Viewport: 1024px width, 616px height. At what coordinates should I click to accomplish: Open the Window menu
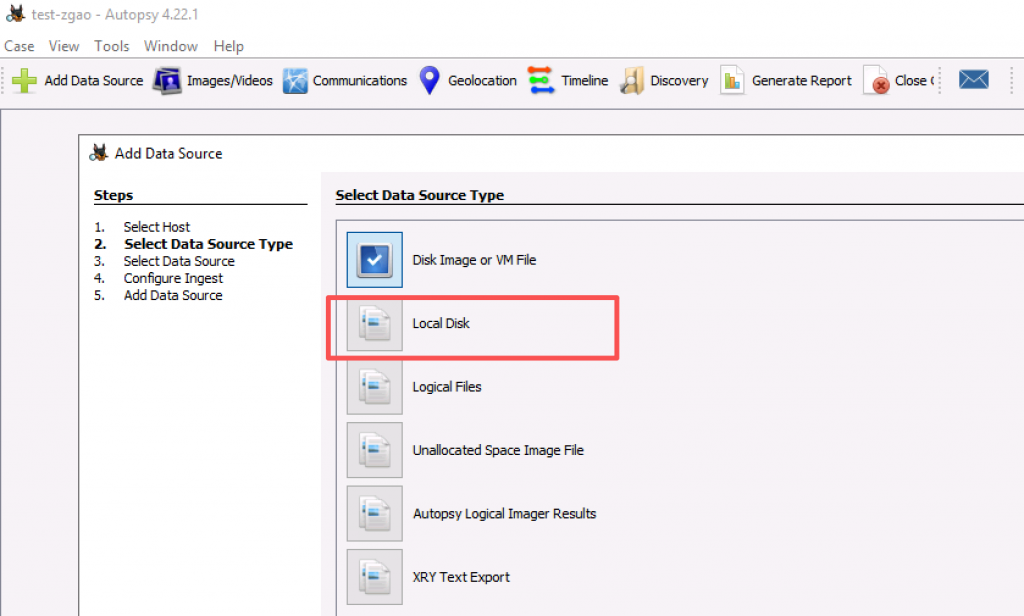click(171, 46)
